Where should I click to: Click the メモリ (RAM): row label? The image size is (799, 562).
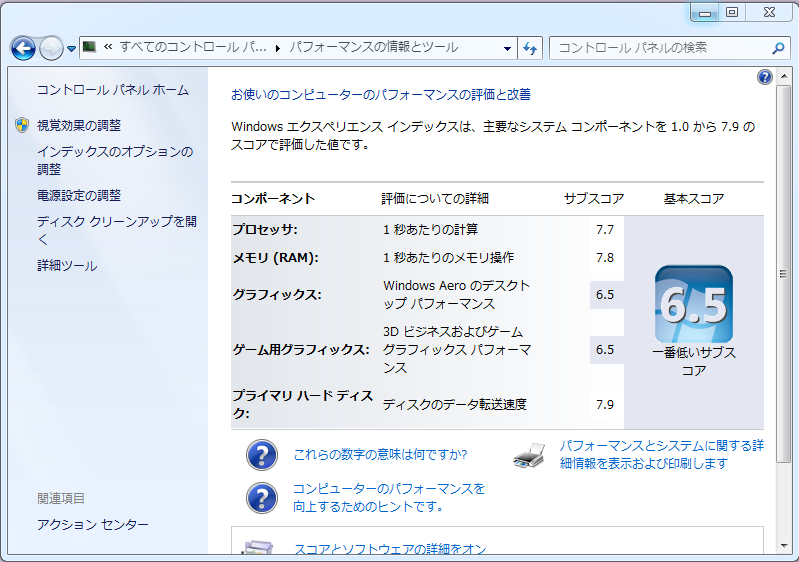(x=276, y=258)
